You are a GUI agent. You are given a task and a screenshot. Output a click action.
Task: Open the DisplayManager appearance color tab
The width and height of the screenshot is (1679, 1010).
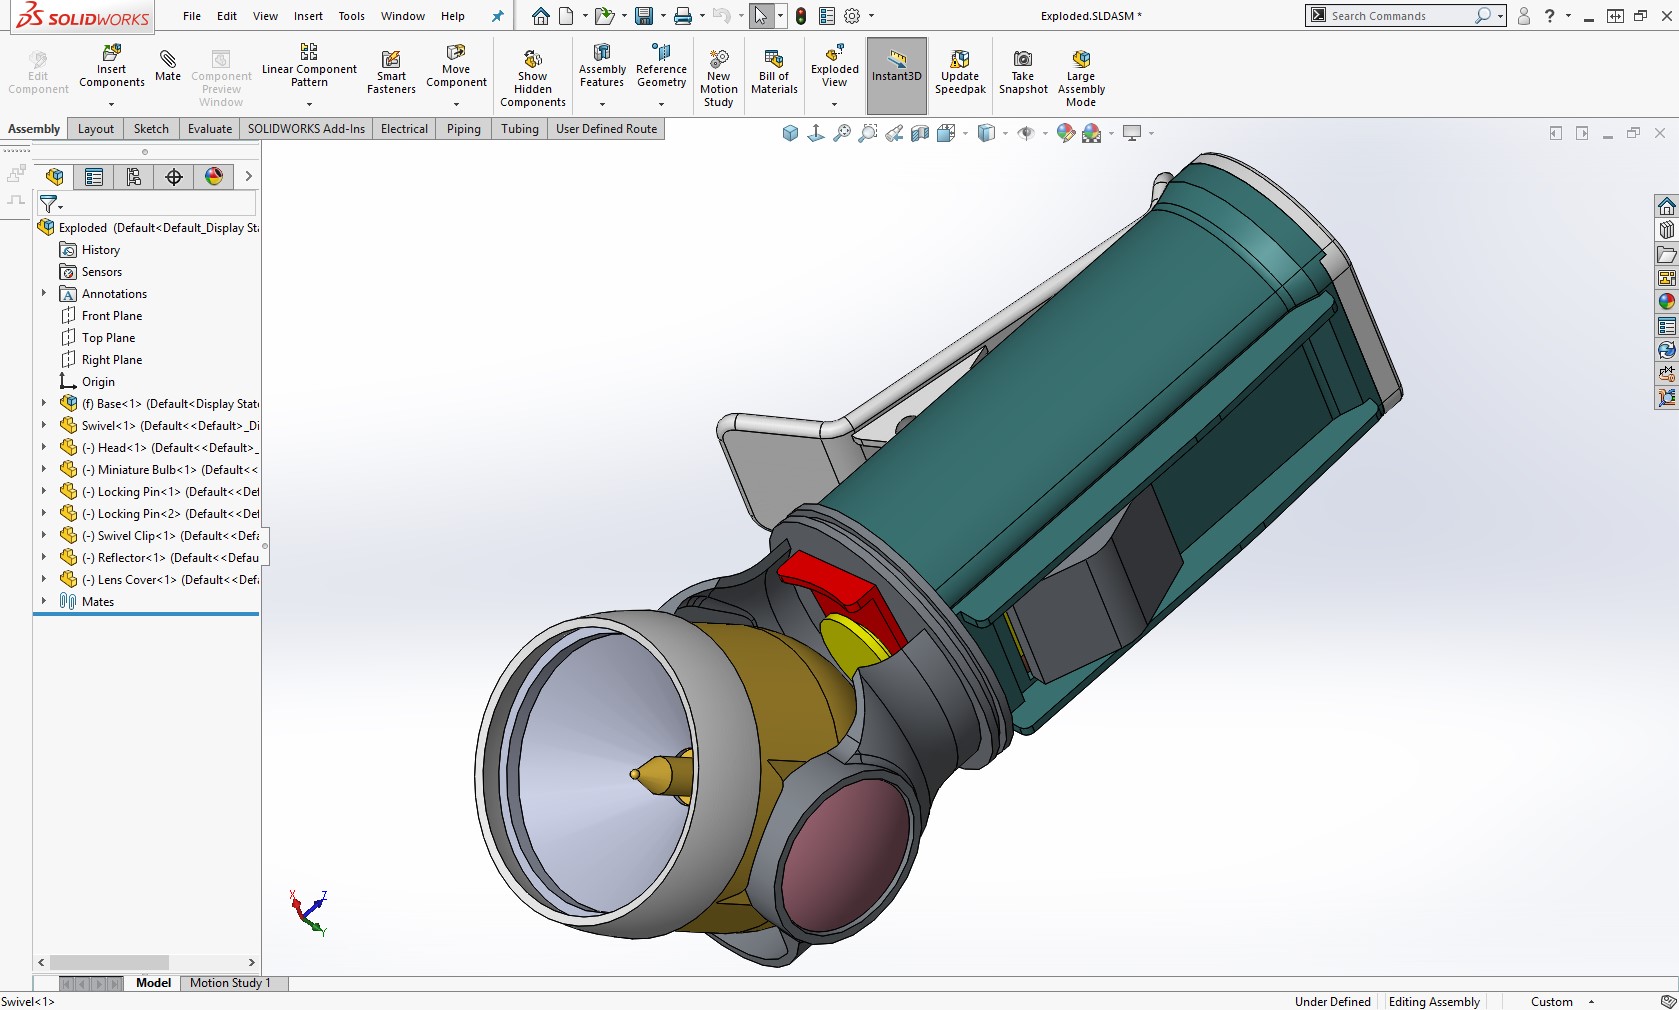pos(214,177)
